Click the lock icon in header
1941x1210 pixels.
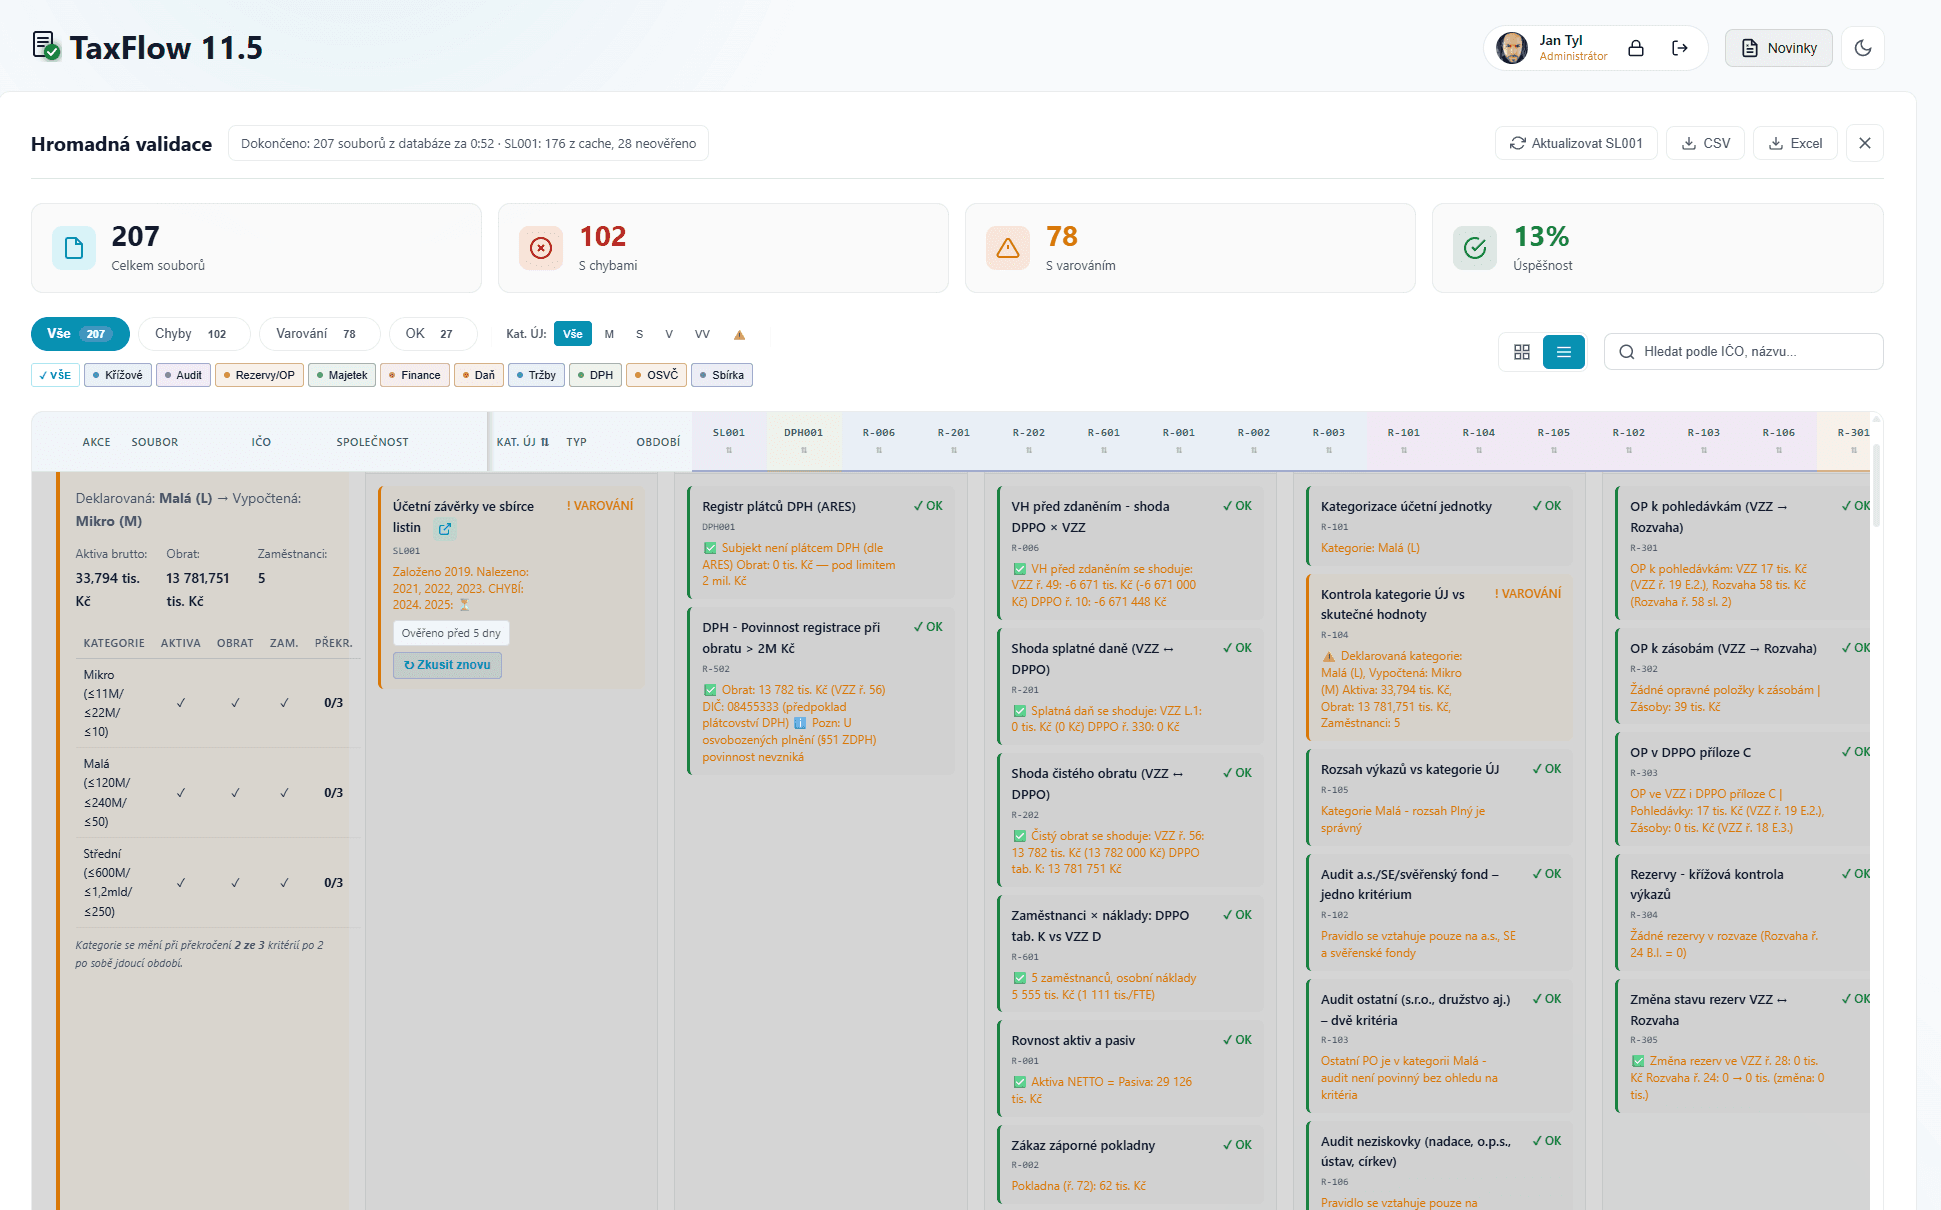[1636, 48]
